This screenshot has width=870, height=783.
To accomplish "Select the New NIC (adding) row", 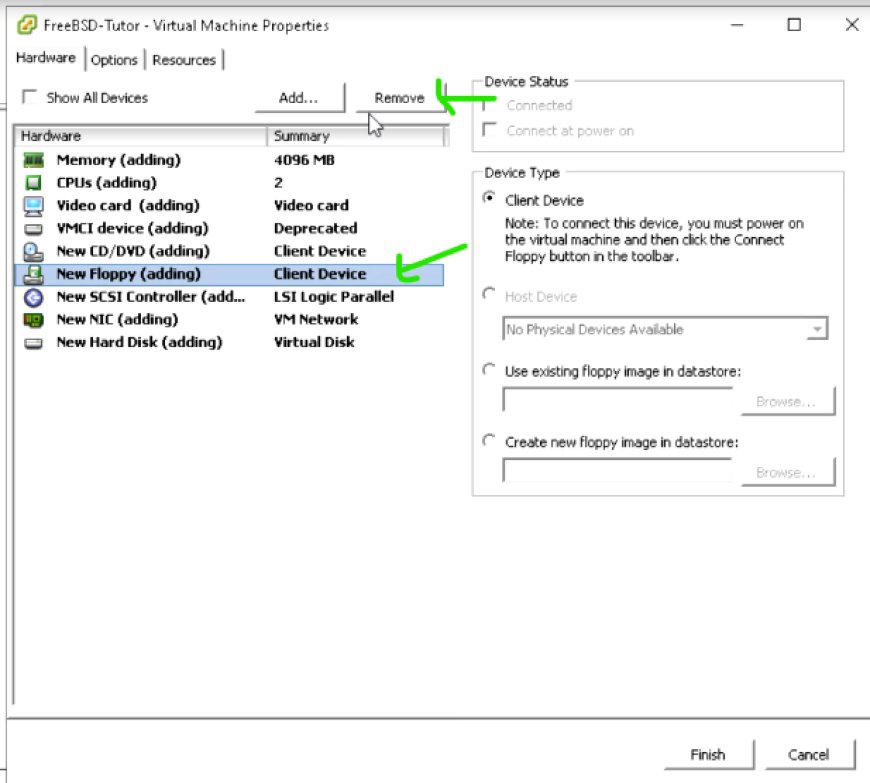I will [229, 320].
